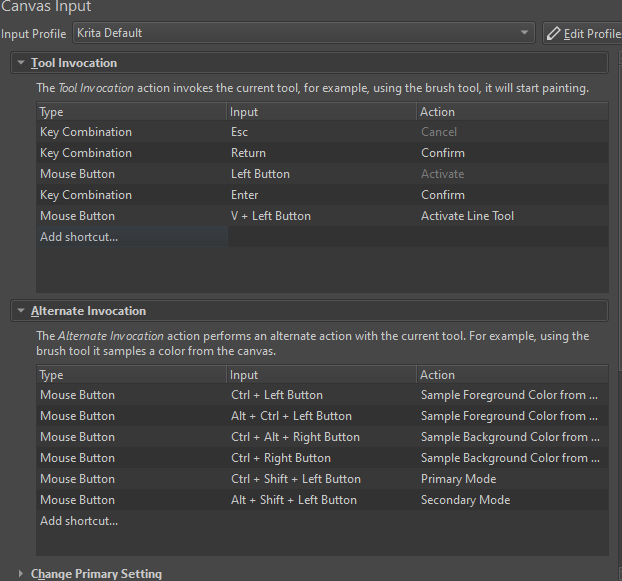The width and height of the screenshot is (622, 581).
Task: Select the V + Left Button input
Action: (270, 216)
